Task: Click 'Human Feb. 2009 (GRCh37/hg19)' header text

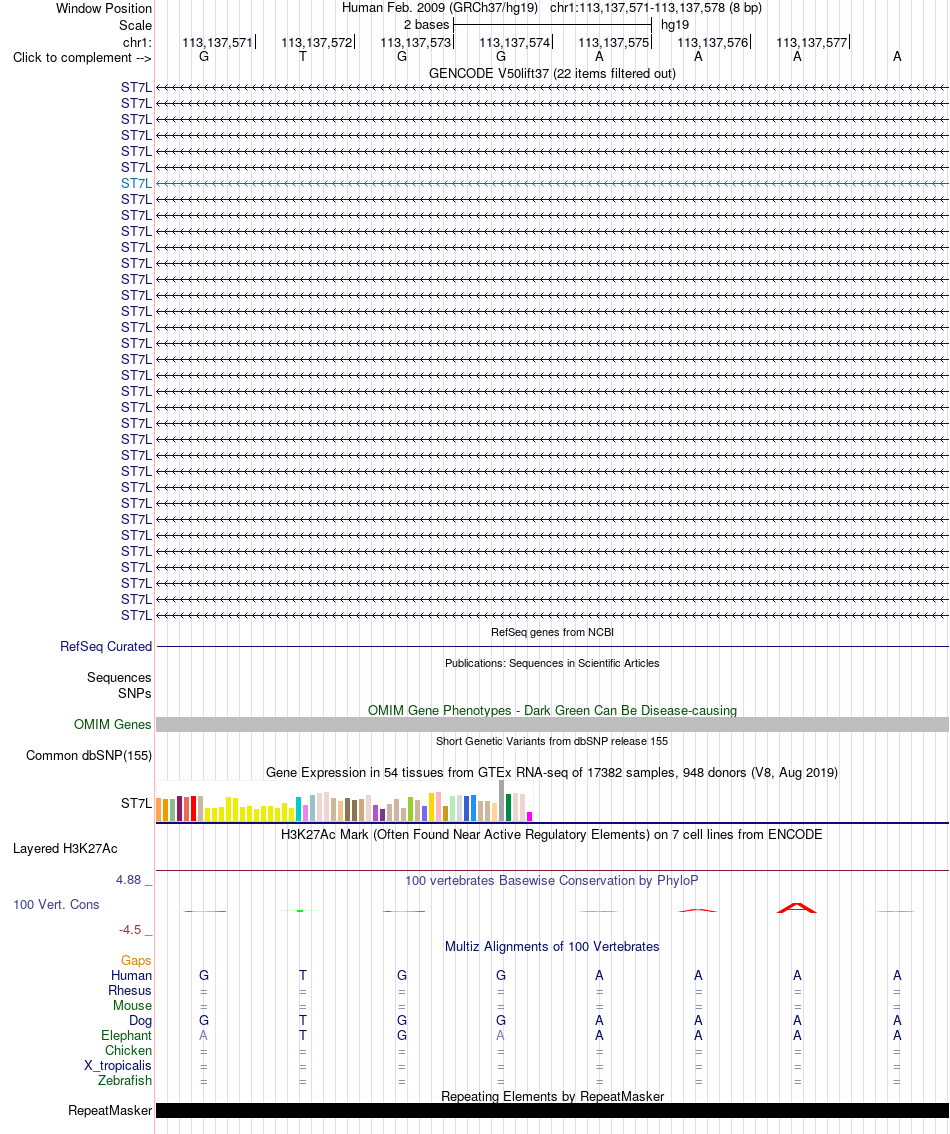Action: tap(440, 8)
